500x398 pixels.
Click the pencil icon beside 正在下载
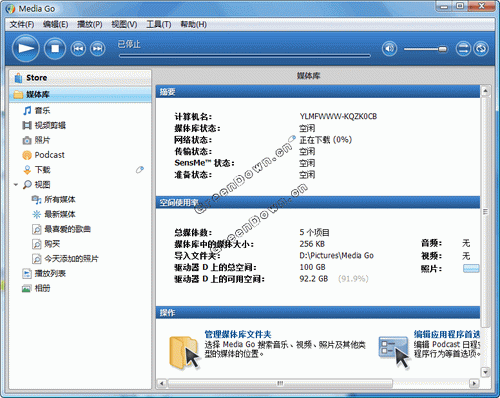292,138
